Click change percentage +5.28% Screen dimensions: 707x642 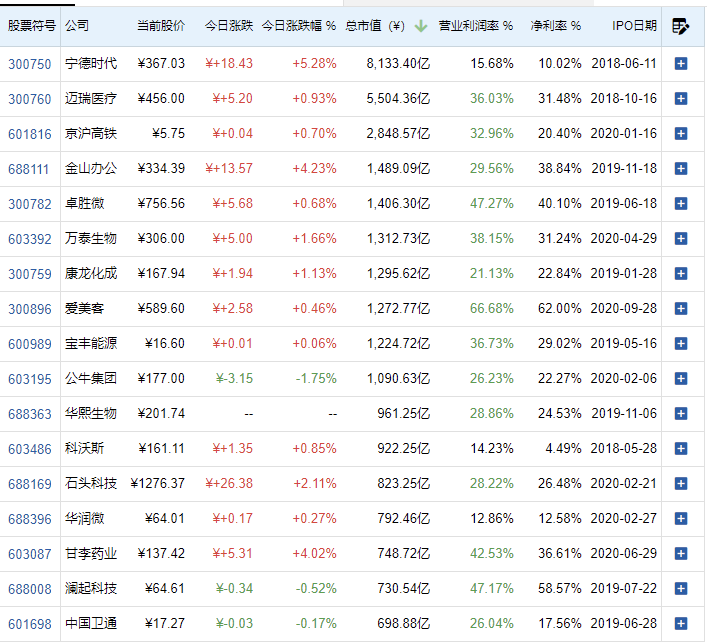coord(314,63)
